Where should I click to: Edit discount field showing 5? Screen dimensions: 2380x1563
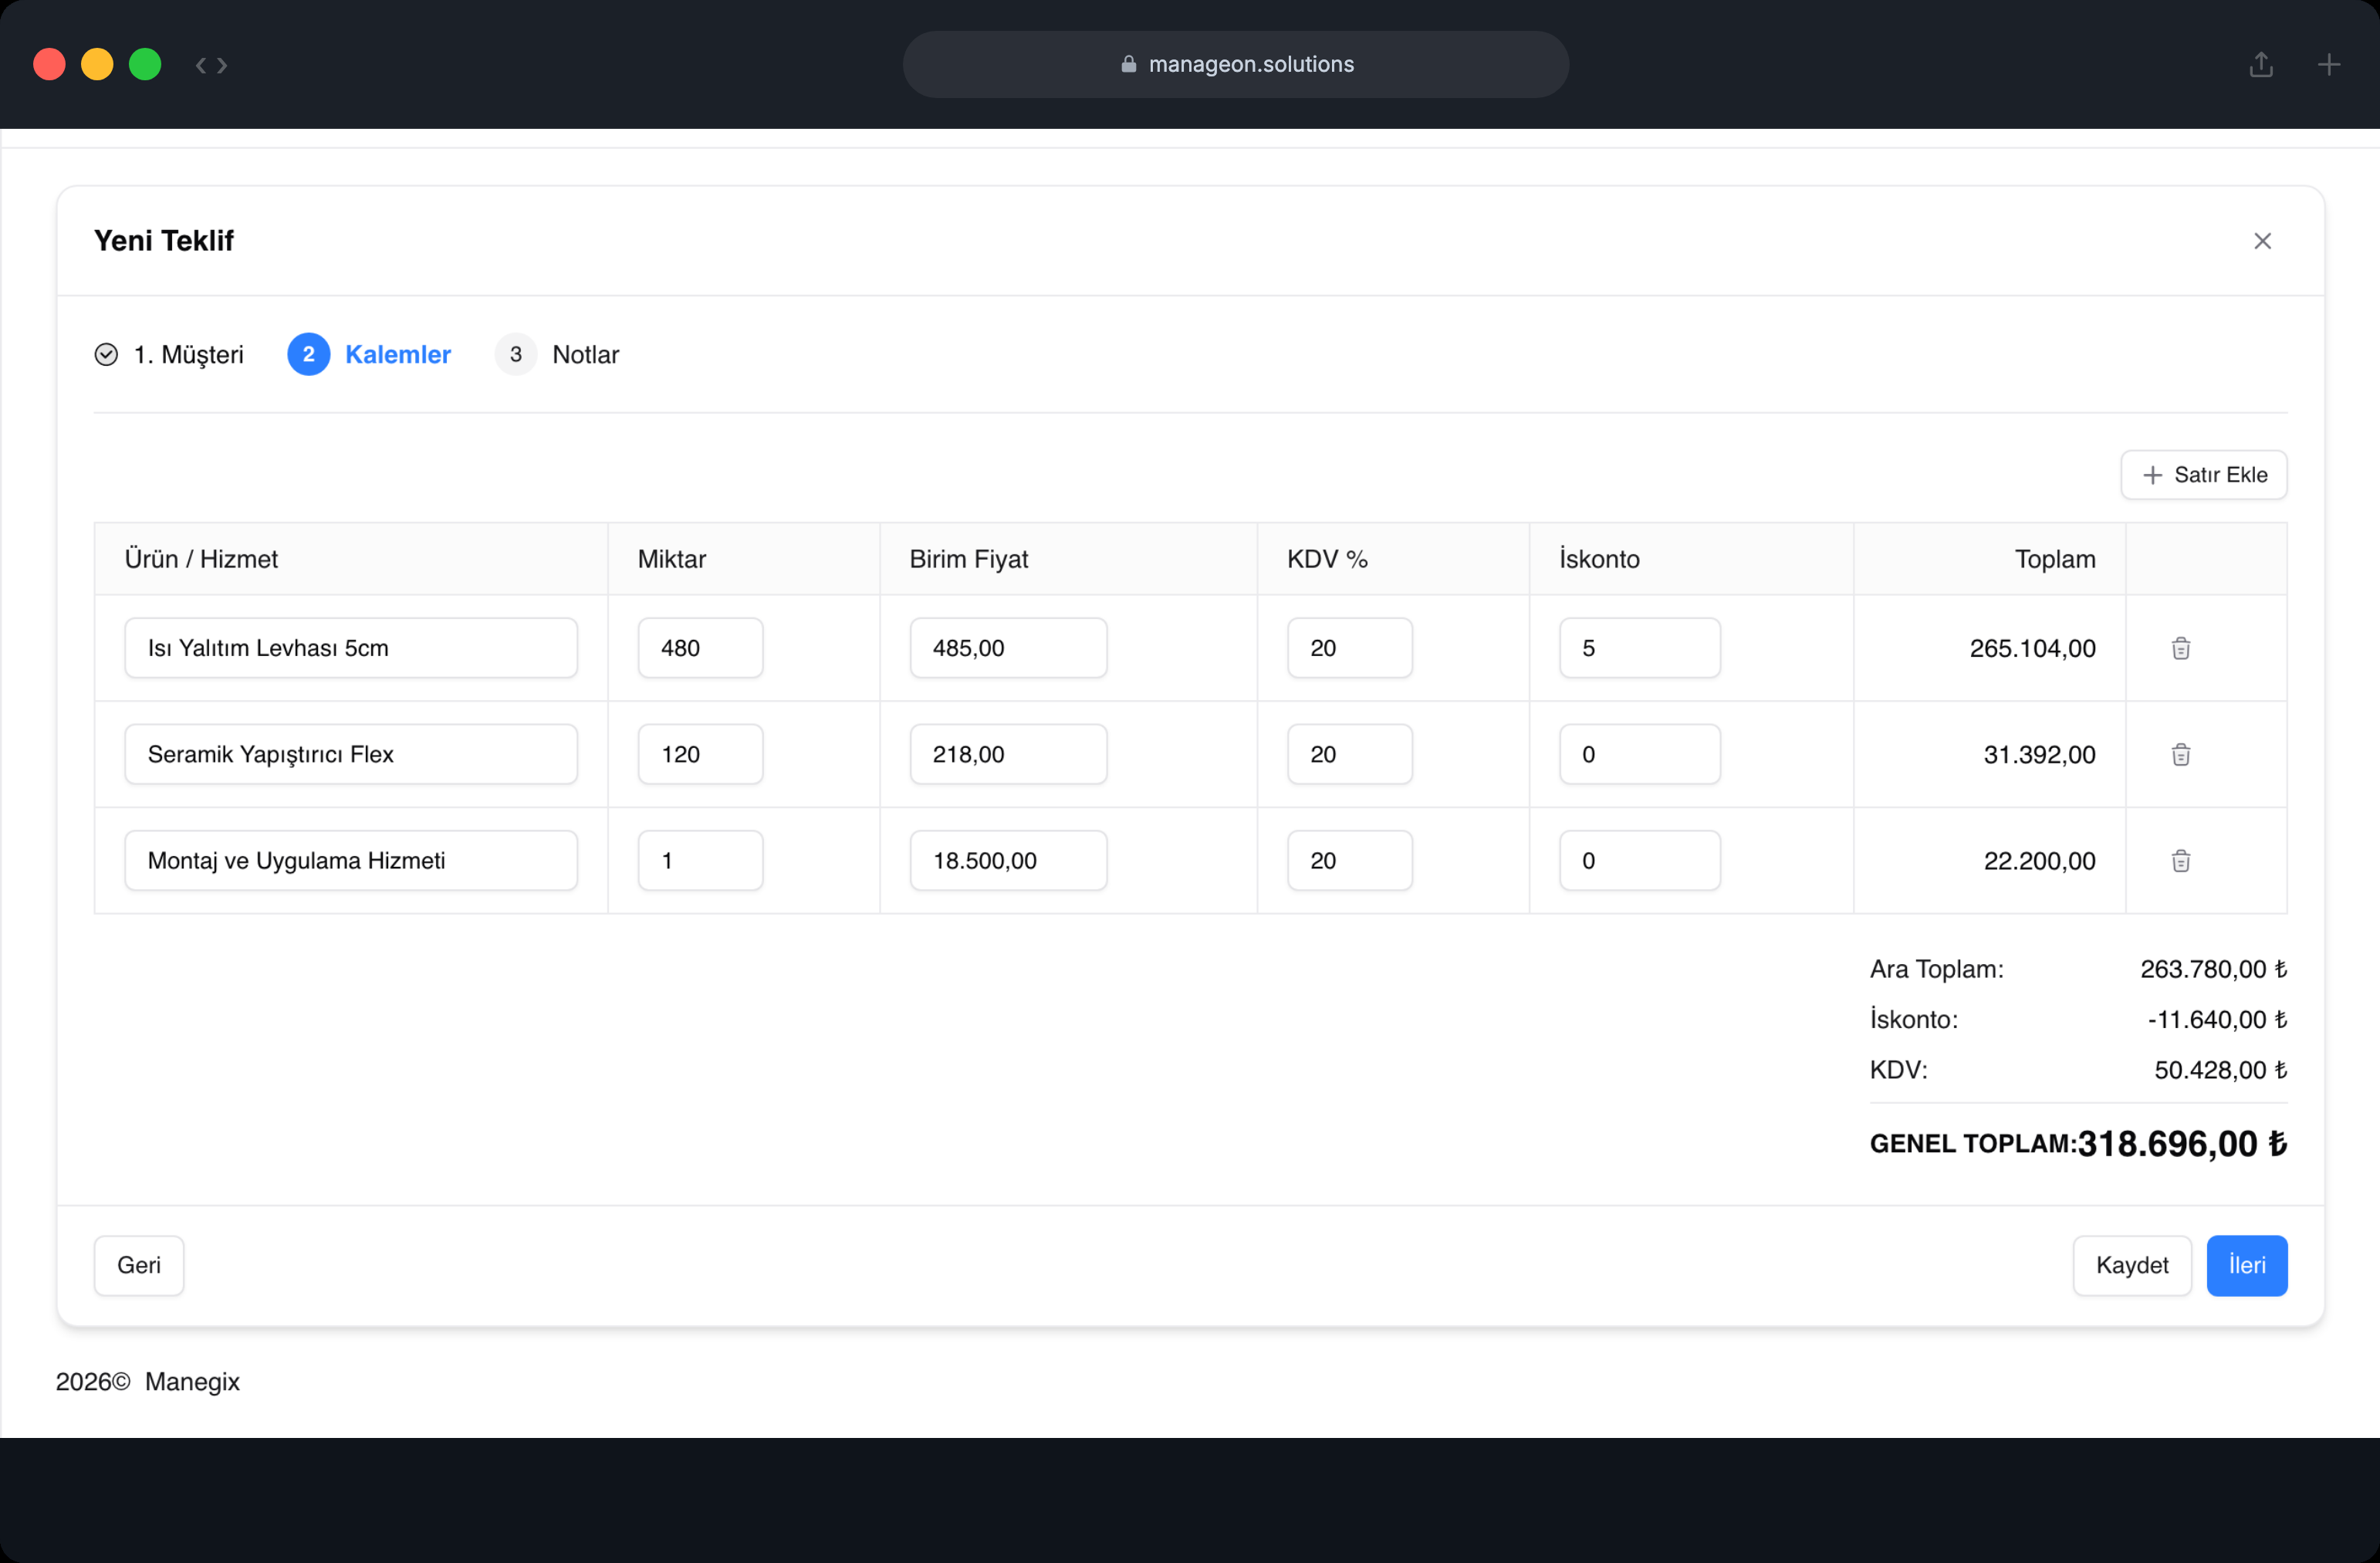pyautogui.click(x=1639, y=648)
